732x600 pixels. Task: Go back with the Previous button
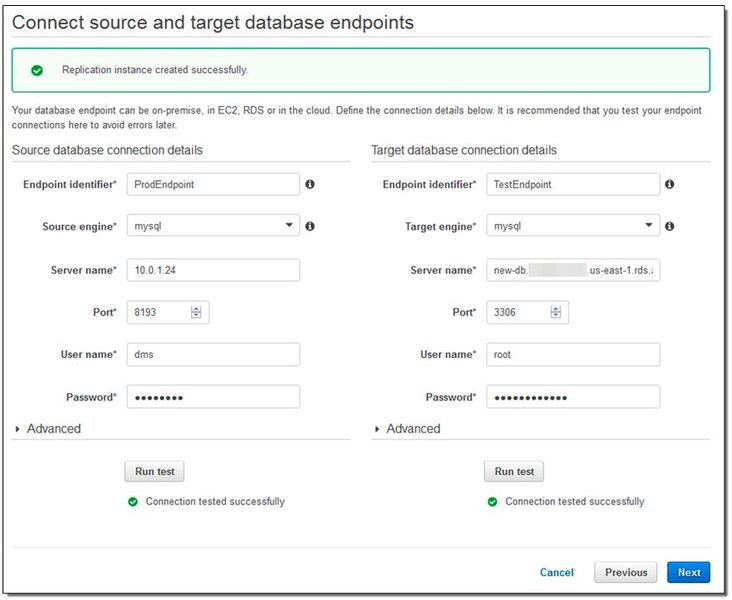pyautogui.click(x=626, y=573)
